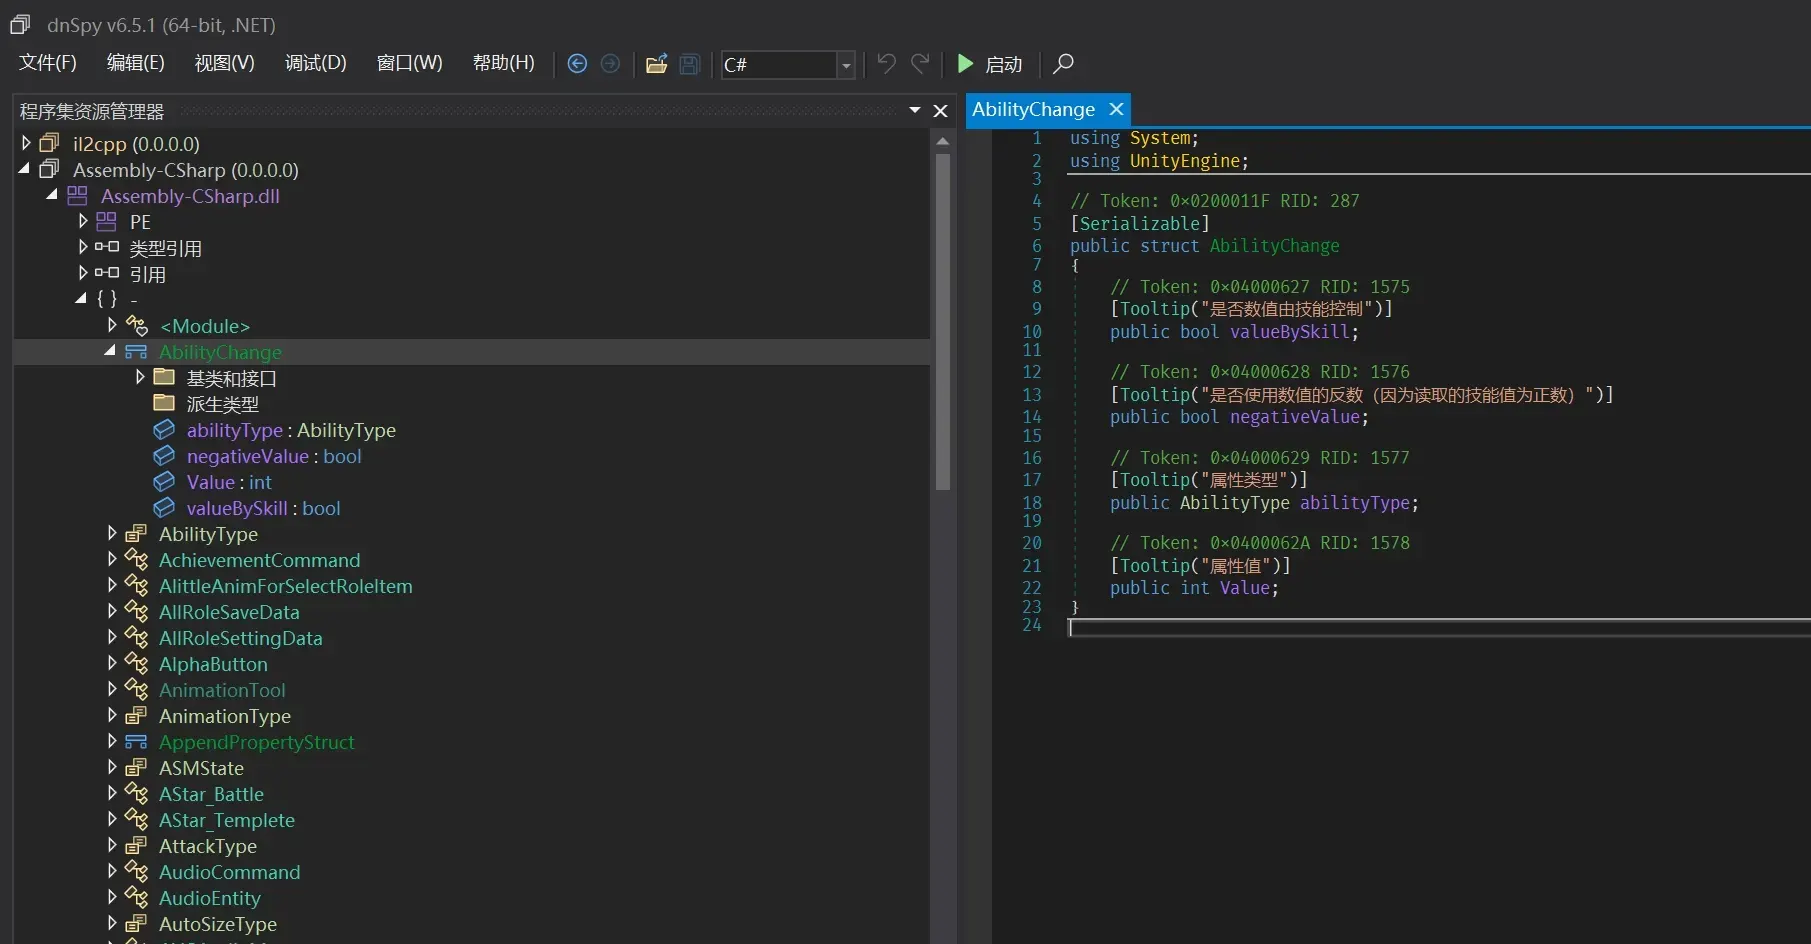Open the 调试(D) menu
The width and height of the screenshot is (1811, 944).
tap(316, 63)
